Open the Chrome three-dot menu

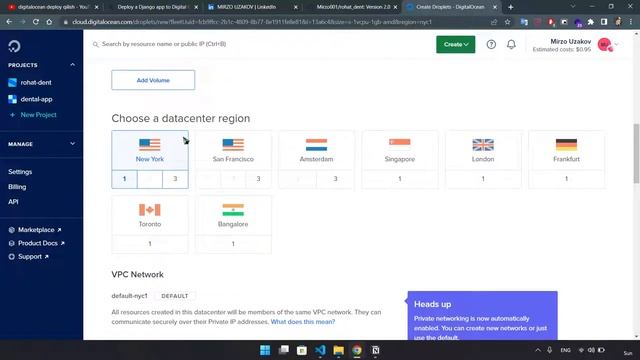click(631, 22)
